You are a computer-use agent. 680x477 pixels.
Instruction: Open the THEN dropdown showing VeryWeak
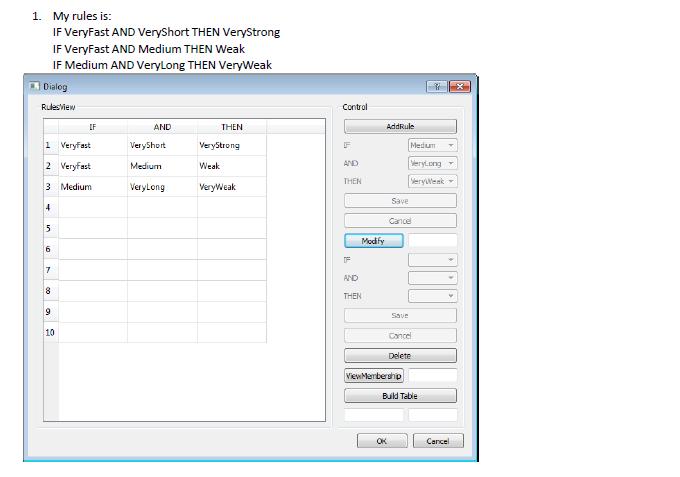click(x=432, y=181)
